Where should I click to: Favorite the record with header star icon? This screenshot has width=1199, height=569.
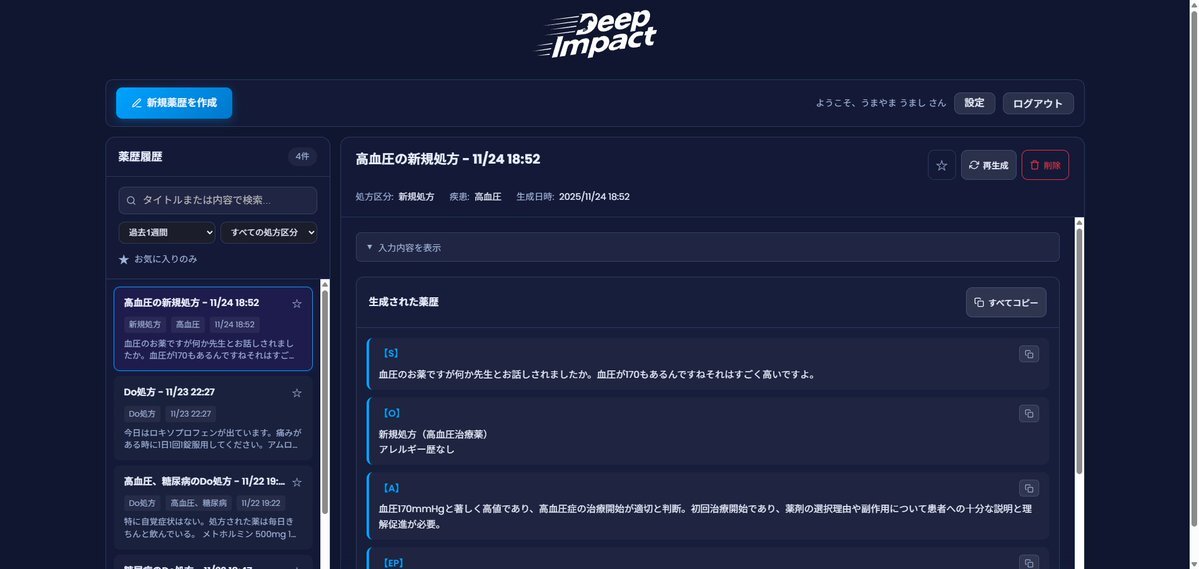tap(941, 165)
